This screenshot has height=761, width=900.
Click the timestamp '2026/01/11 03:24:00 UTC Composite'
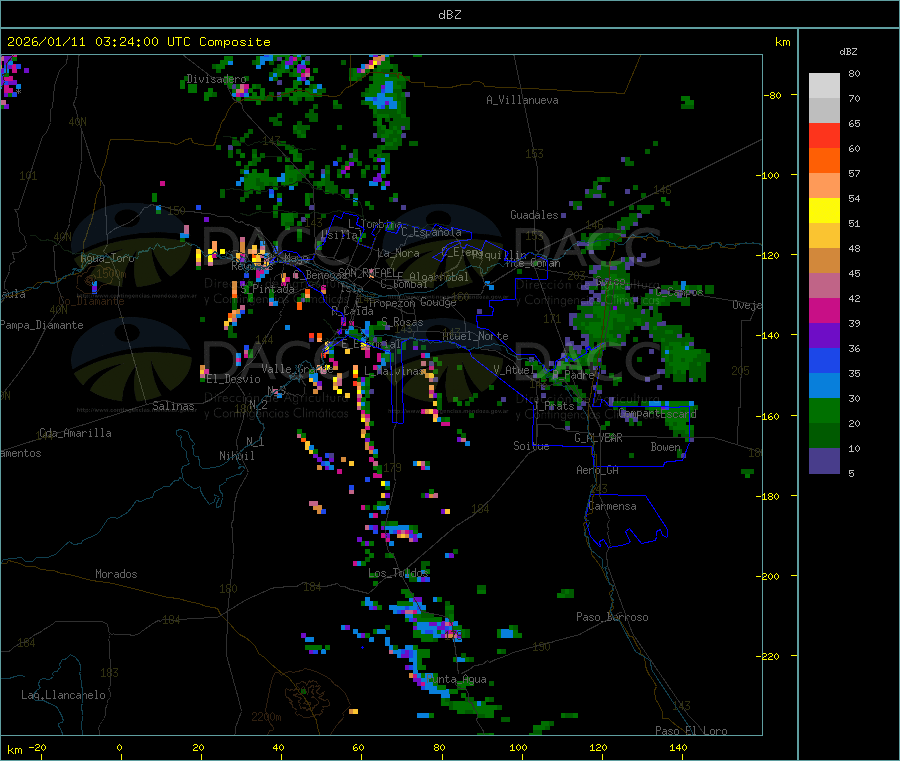[x=138, y=42]
